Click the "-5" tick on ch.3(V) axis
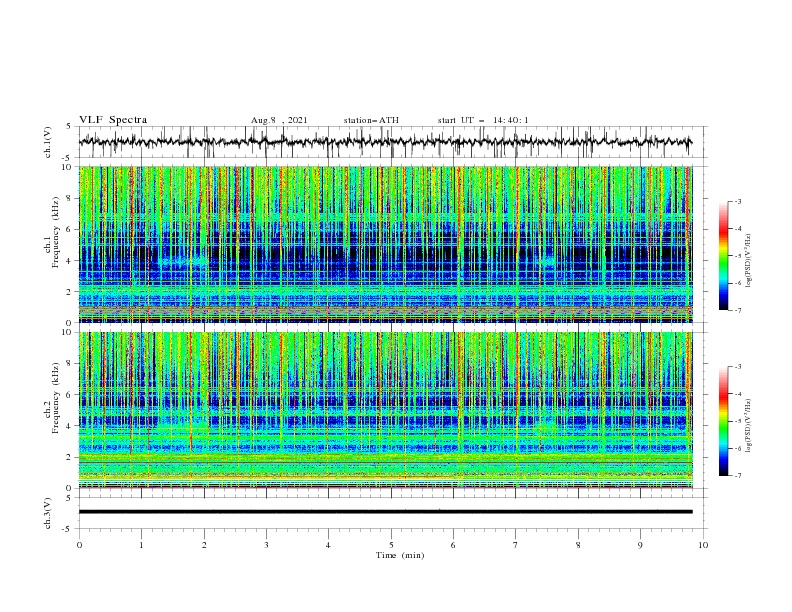This screenshot has height=612, width=792. pyautogui.click(x=68, y=529)
